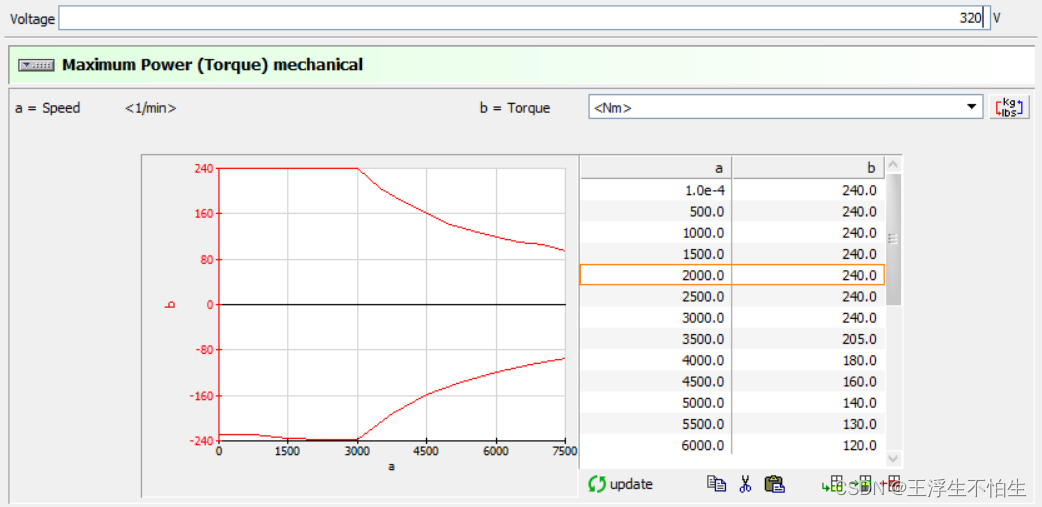1042x507 pixels.
Task: Select speed cell 5500.0
Action: click(656, 424)
